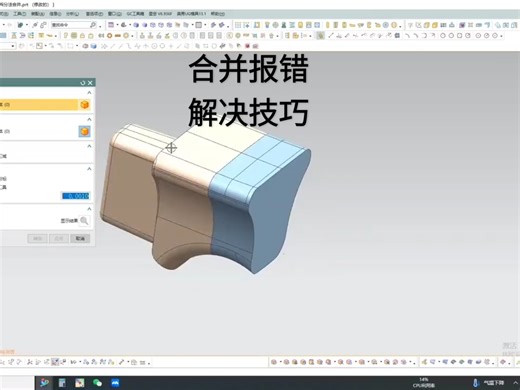520x390 pixels.
Task: Open the 信息(I) menu
Action: 55,14
